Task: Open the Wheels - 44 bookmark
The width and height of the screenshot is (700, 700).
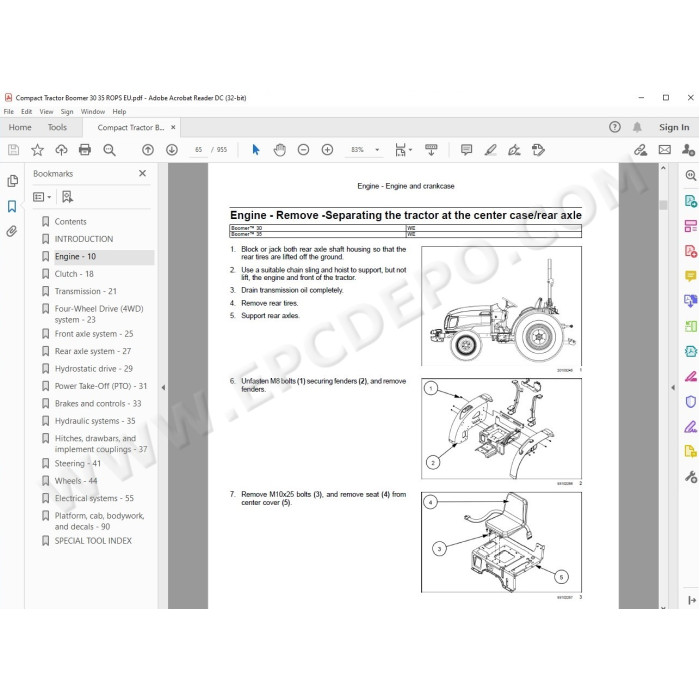Action: 76,481
